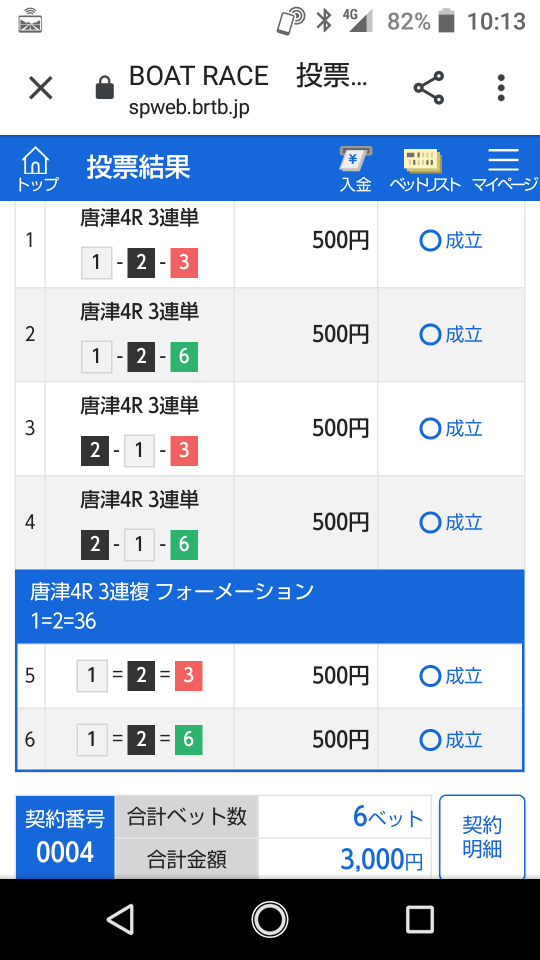This screenshot has width=540, height=960.
Task: Tap the 成立 status in bet row 1
Action: [451, 241]
